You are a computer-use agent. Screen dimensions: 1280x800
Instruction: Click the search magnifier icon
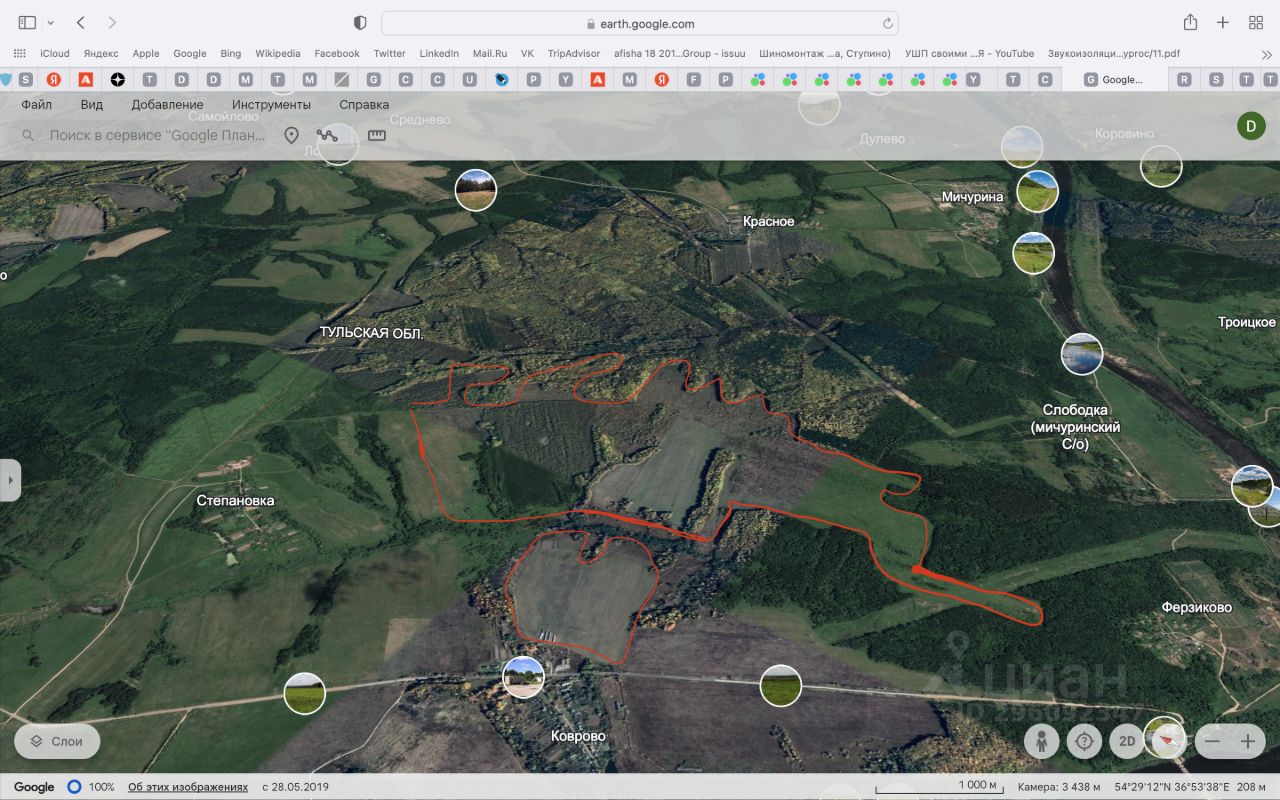coord(28,135)
